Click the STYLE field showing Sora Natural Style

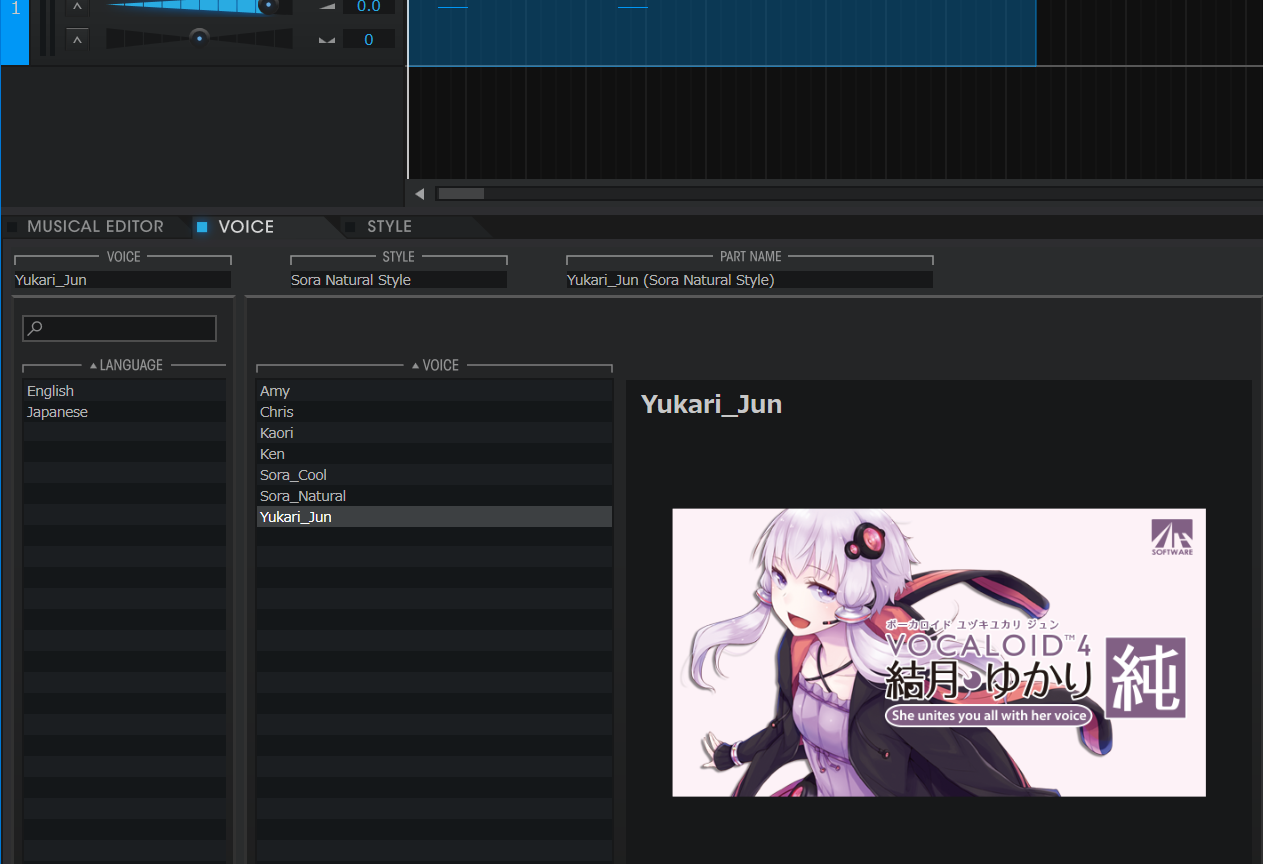[398, 280]
